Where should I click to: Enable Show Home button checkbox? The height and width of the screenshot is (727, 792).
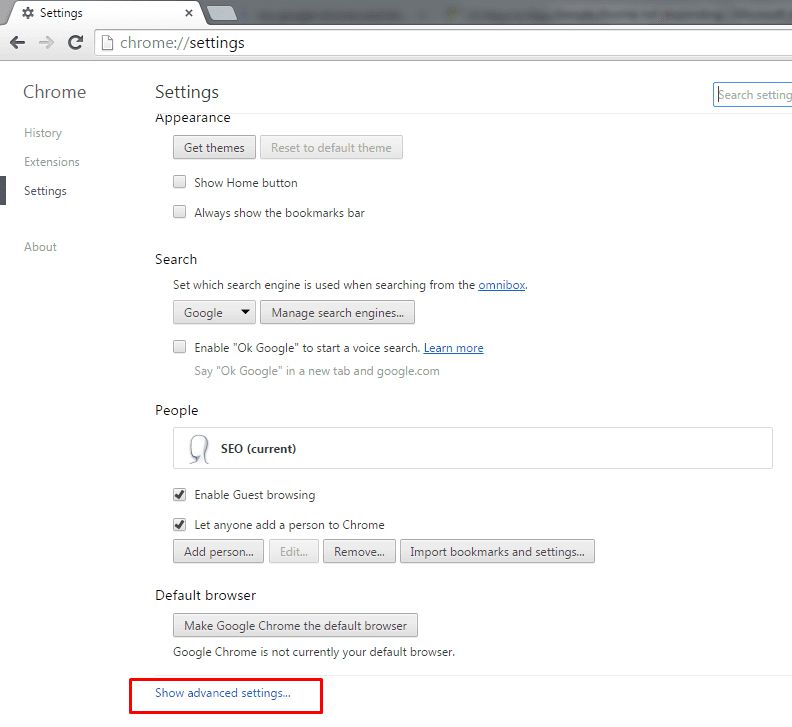[179, 182]
